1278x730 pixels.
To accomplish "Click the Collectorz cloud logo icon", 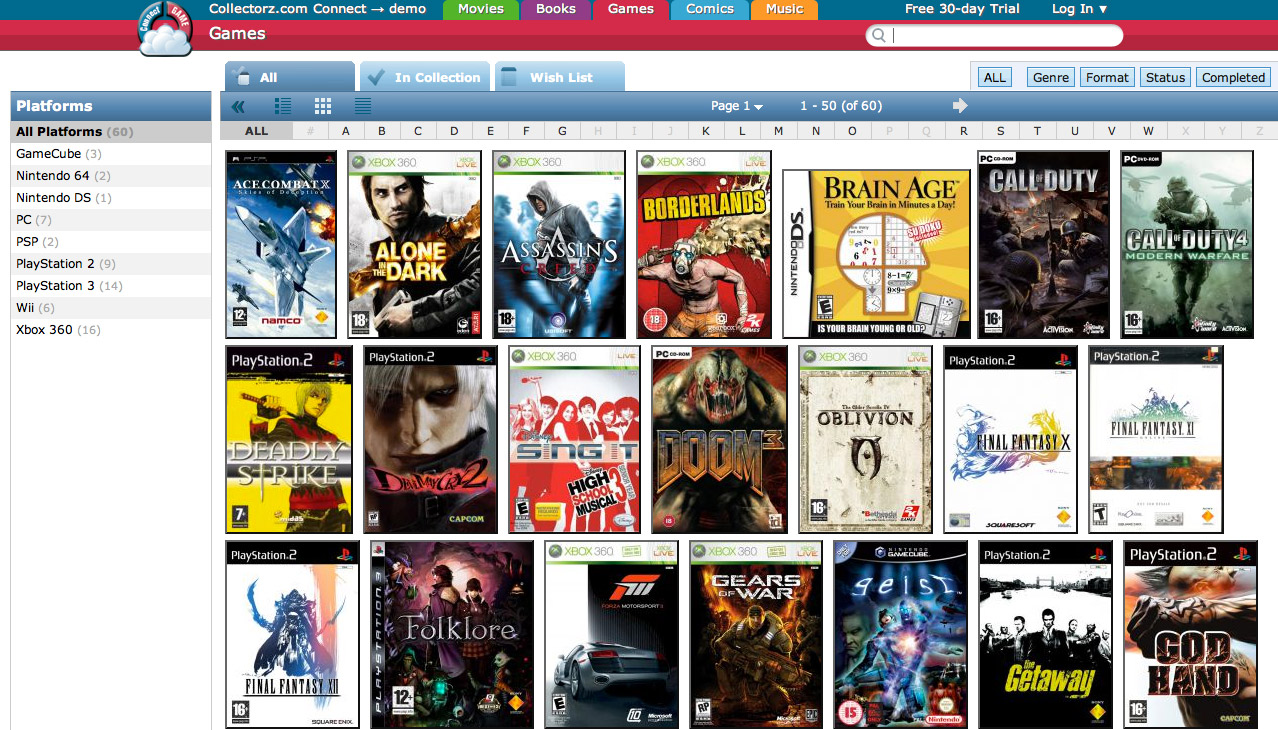I will pyautogui.click(x=164, y=29).
